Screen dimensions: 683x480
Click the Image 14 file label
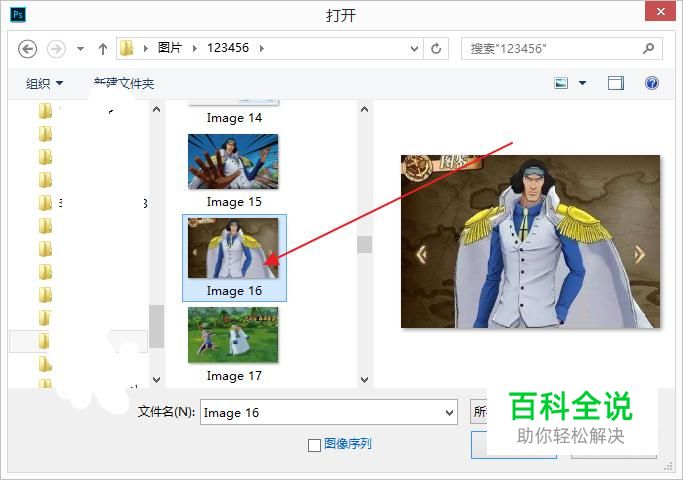234,118
